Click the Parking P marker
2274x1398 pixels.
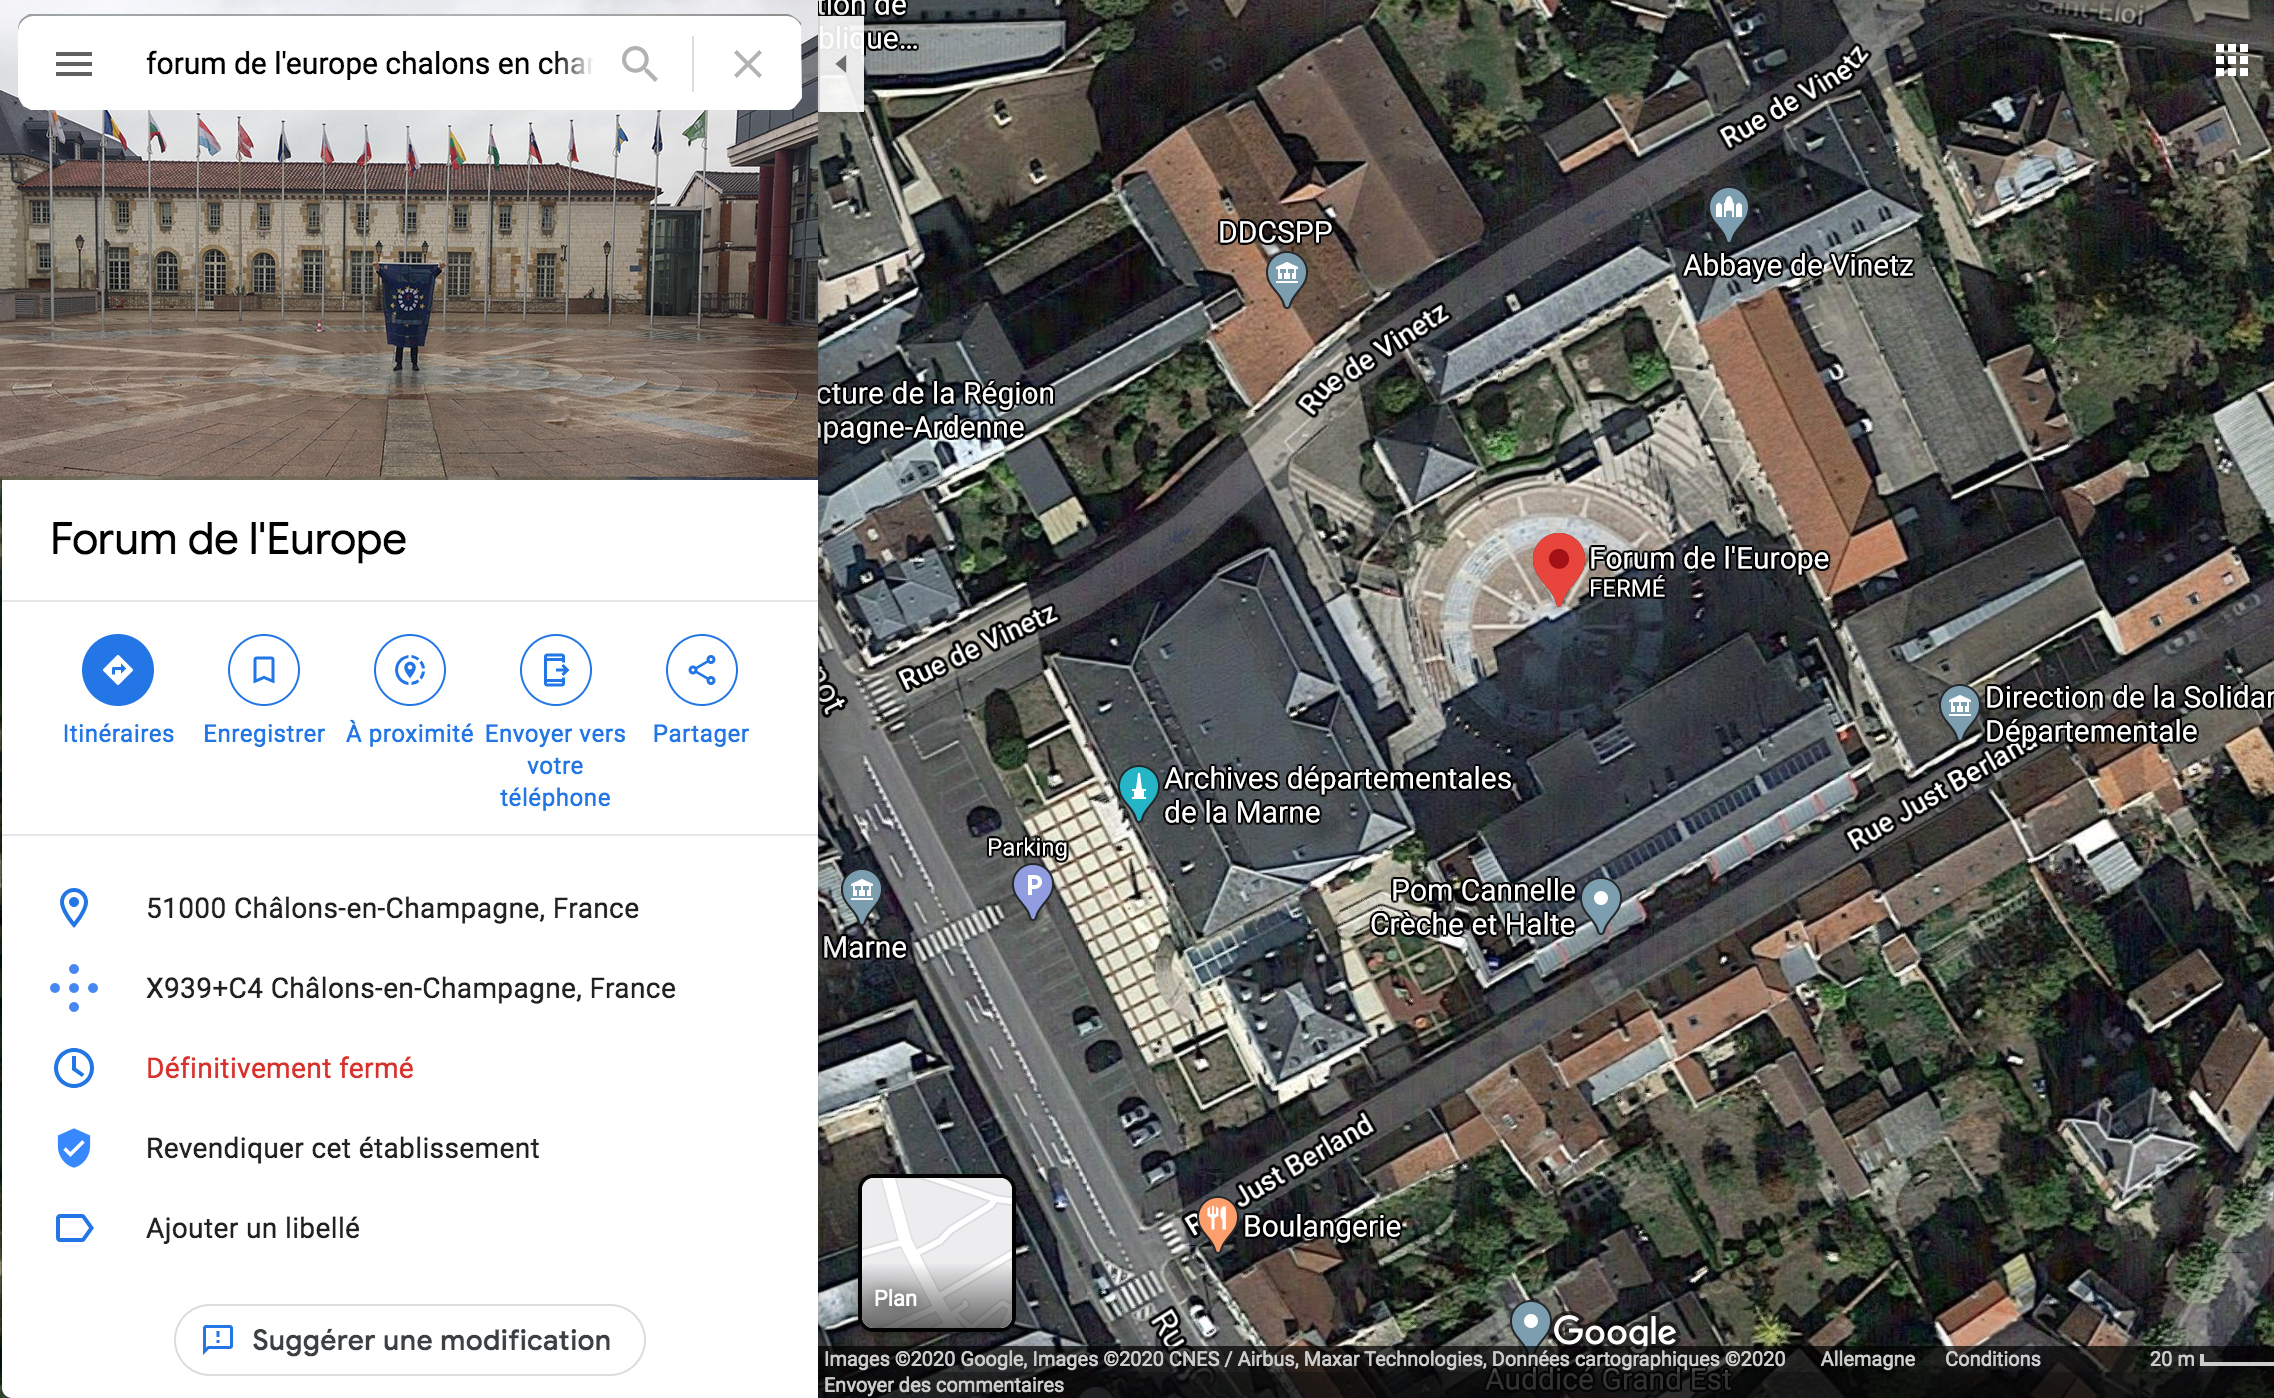coord(1033,889)
